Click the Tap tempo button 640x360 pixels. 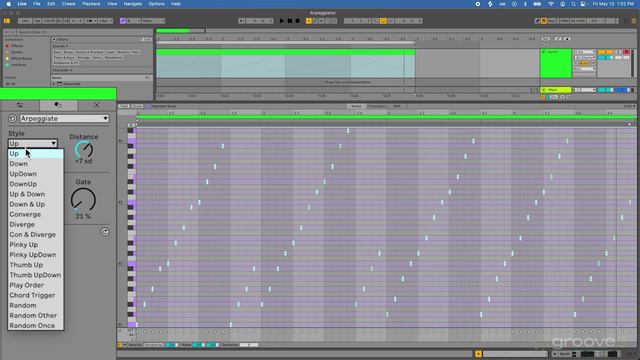37,21
